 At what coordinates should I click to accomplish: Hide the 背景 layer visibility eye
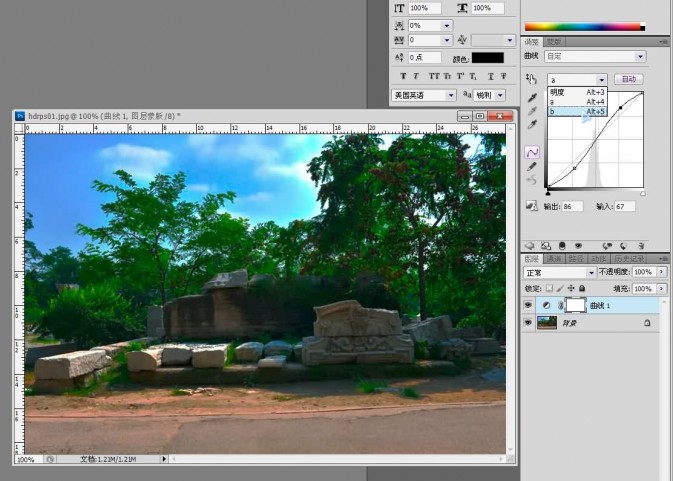(528, 322)
